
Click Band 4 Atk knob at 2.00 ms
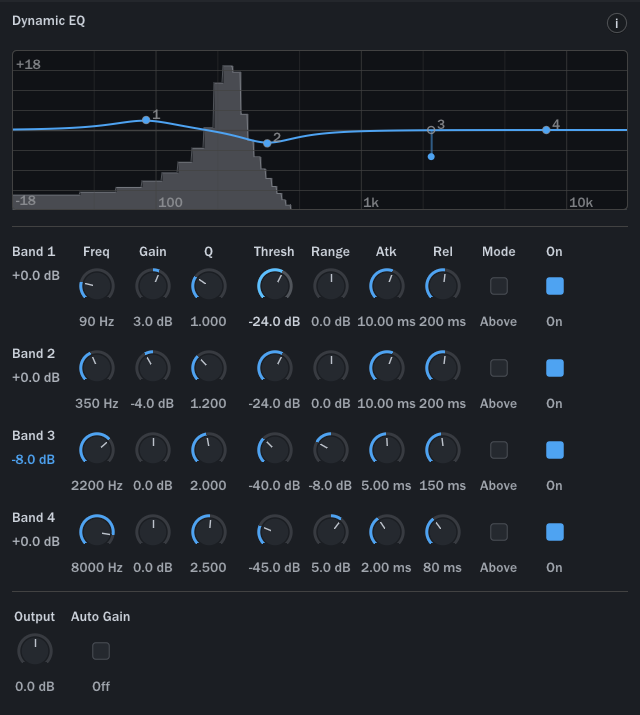(386, 532)
